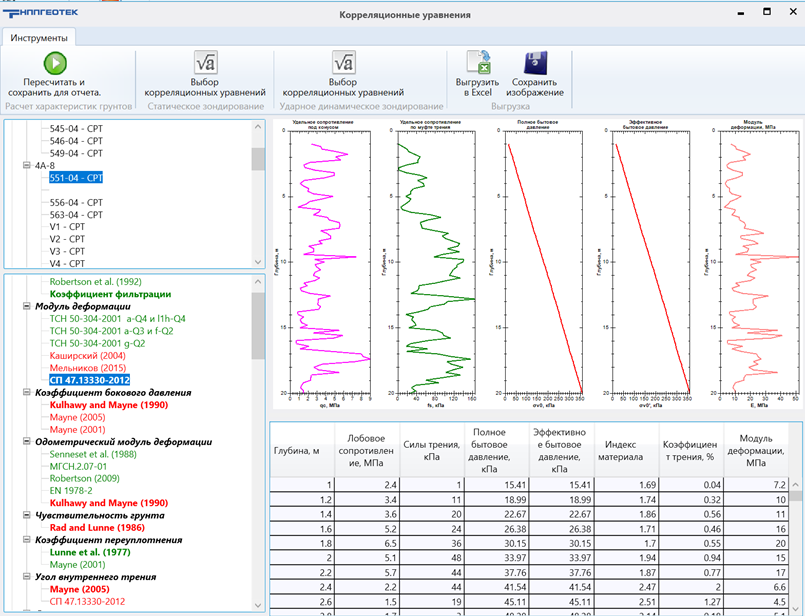Image resolution: width=805 pixels, height=616 pixels.
Task: Collapse the Одометрический модуль деформации group
Action: (26, 442)
